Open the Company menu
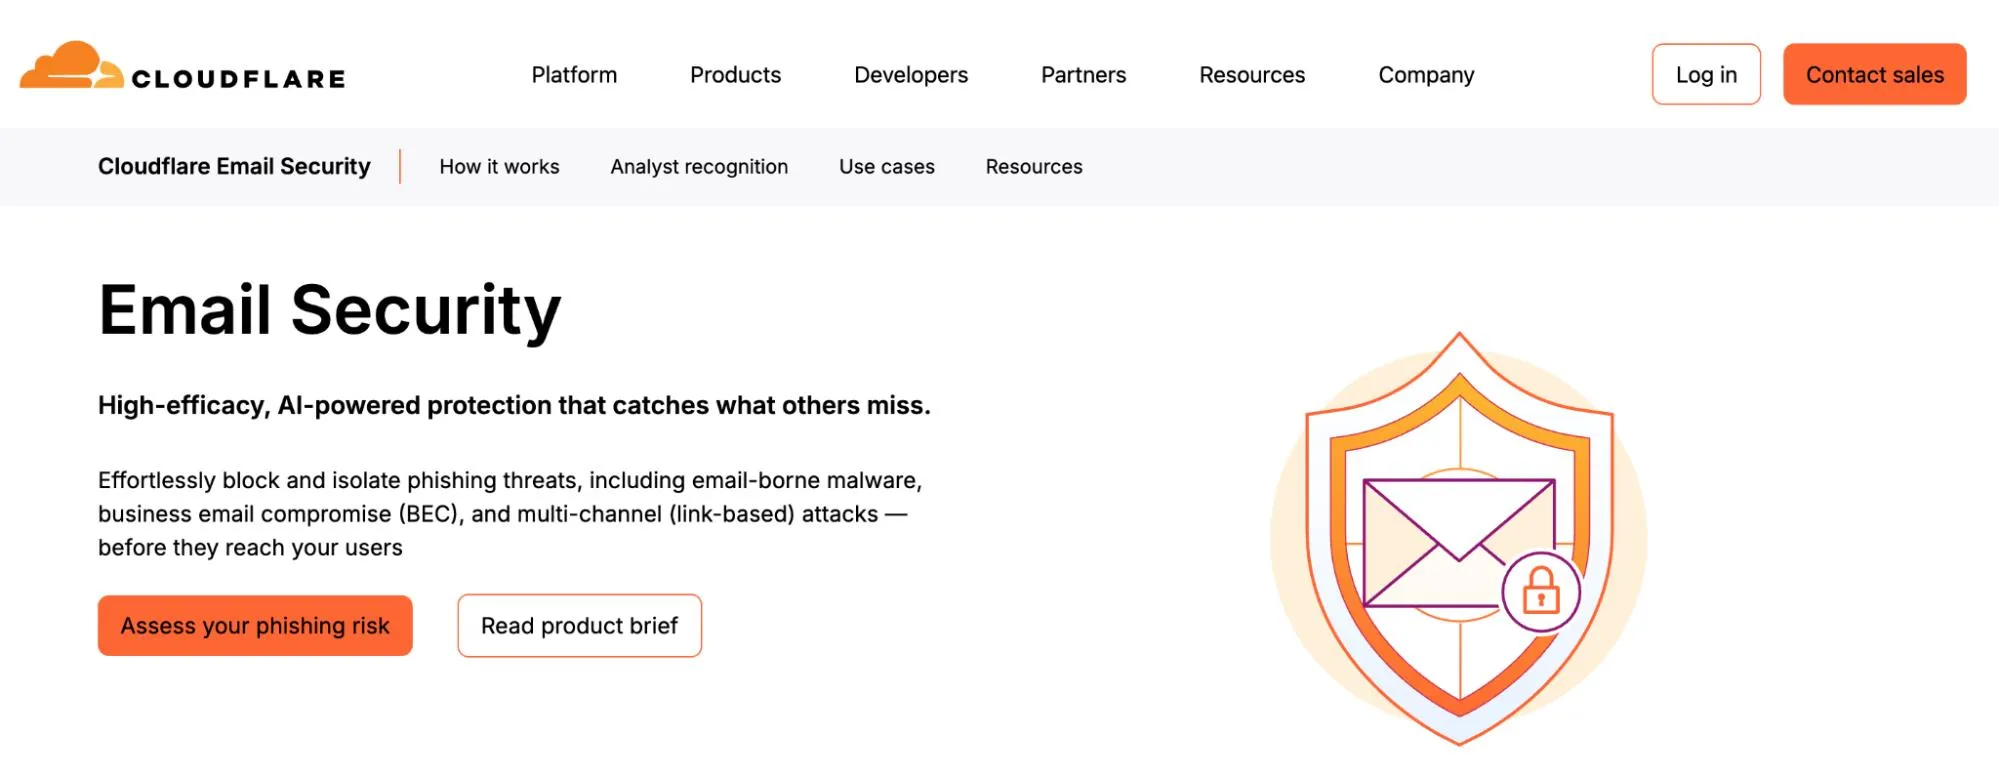Viewport: 1999px width, 776px height. click(1426, 74)
